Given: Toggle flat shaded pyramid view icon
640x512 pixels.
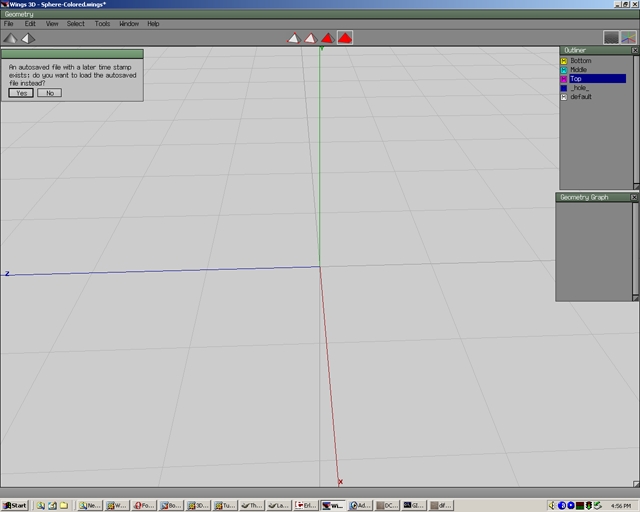Looking at the screenshot, I should pyautogui.click(x=10, y=38).
